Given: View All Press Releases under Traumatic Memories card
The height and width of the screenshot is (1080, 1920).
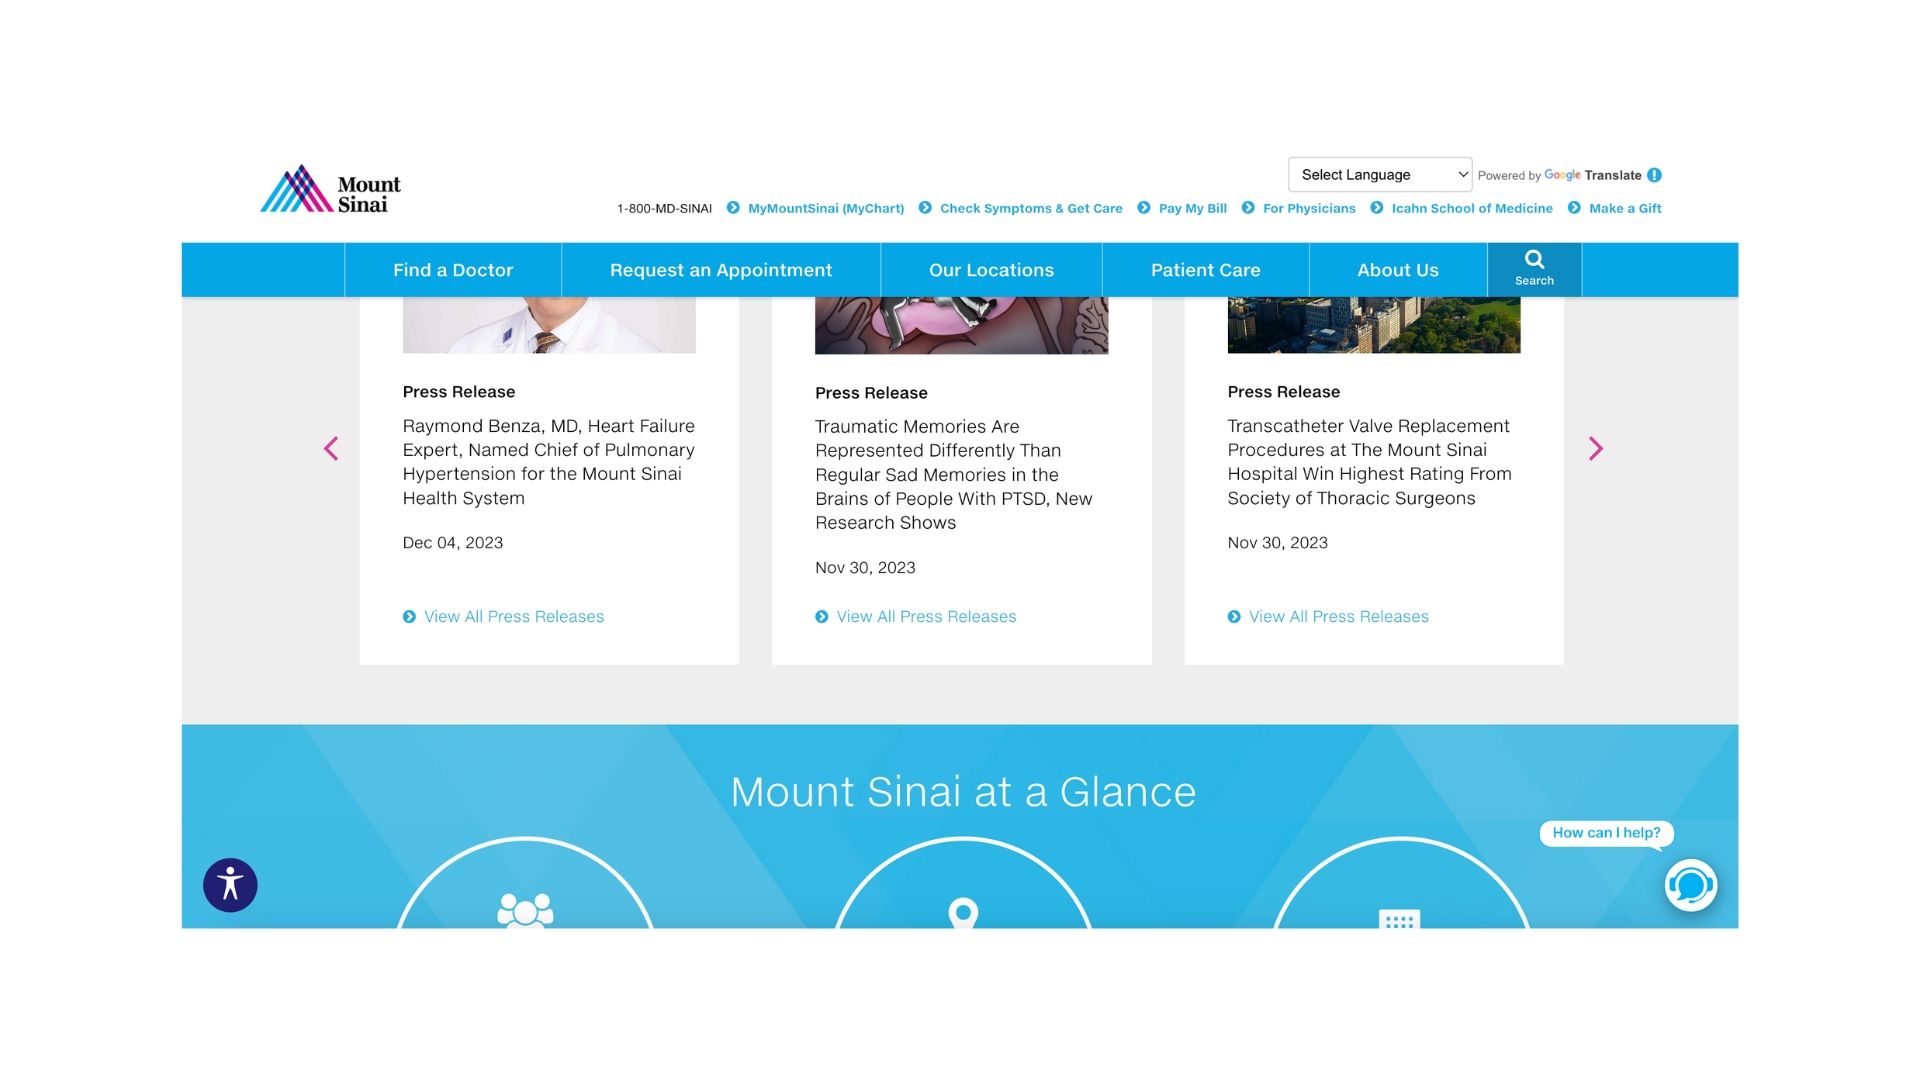Looking at the screenshot, I should (x=926, y=617).
